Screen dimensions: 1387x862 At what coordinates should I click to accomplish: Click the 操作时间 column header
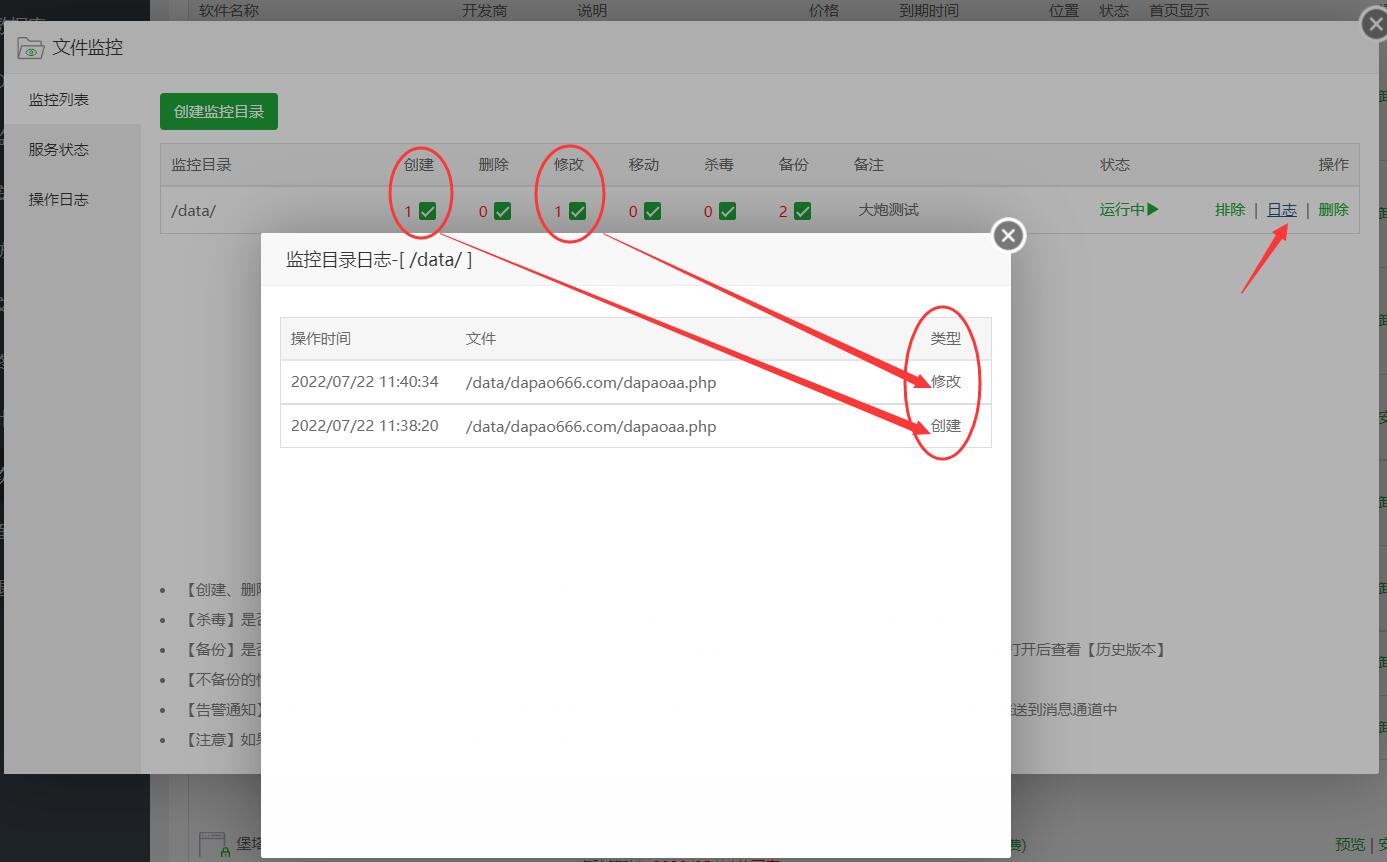pos(321,338)
